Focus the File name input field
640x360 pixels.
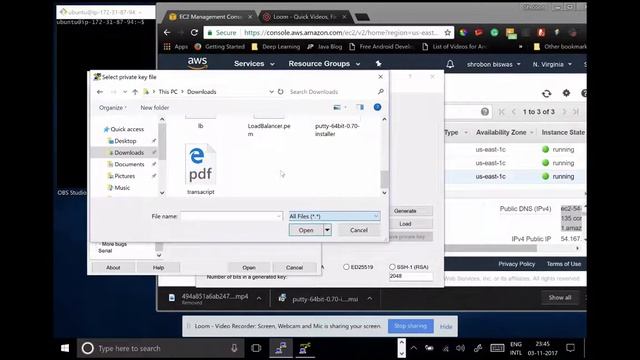pyautogui.click(x=231, y=216)
